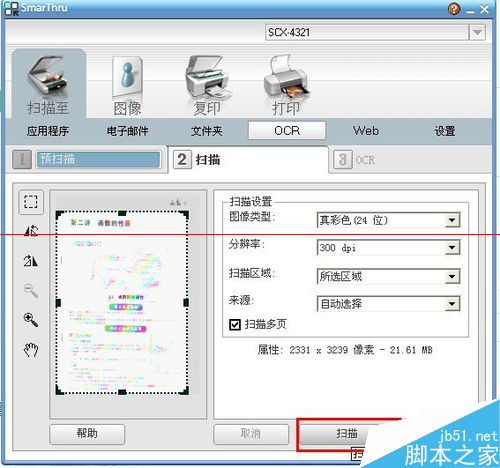The image size is (500, 468).
Task: Open the Print (打印) section
Action: click(x=287, y=86)
